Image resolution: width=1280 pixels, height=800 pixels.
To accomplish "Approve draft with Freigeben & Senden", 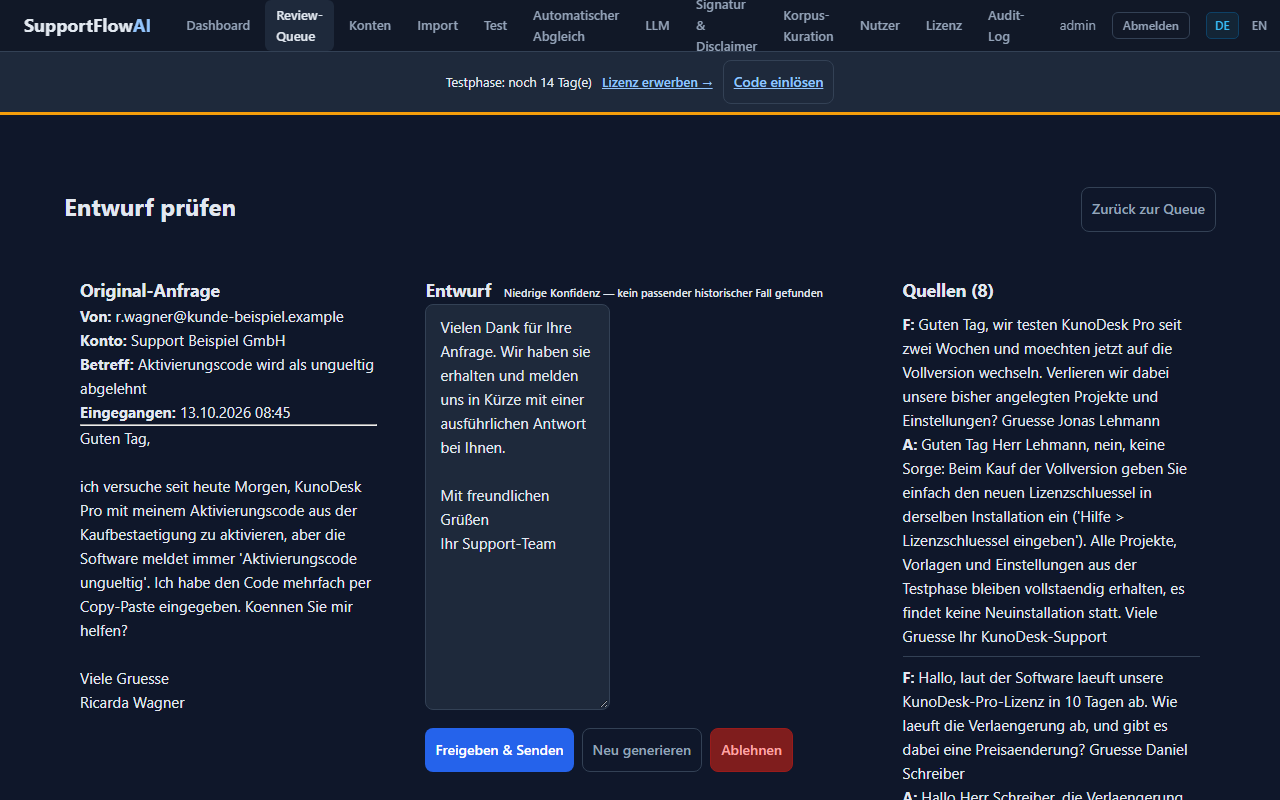I will [x=499, y=750].
